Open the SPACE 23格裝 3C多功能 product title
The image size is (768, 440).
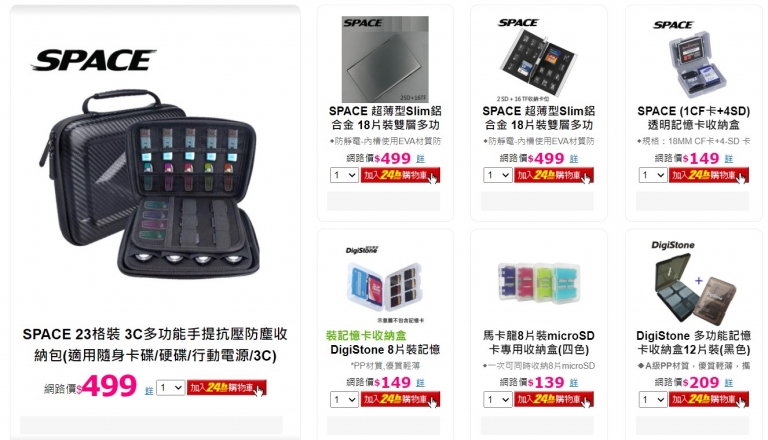tap(155, 344)
